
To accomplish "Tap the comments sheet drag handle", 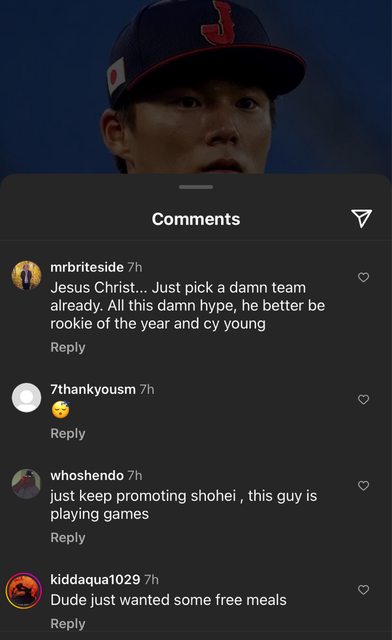I will [x=196, y=187].
